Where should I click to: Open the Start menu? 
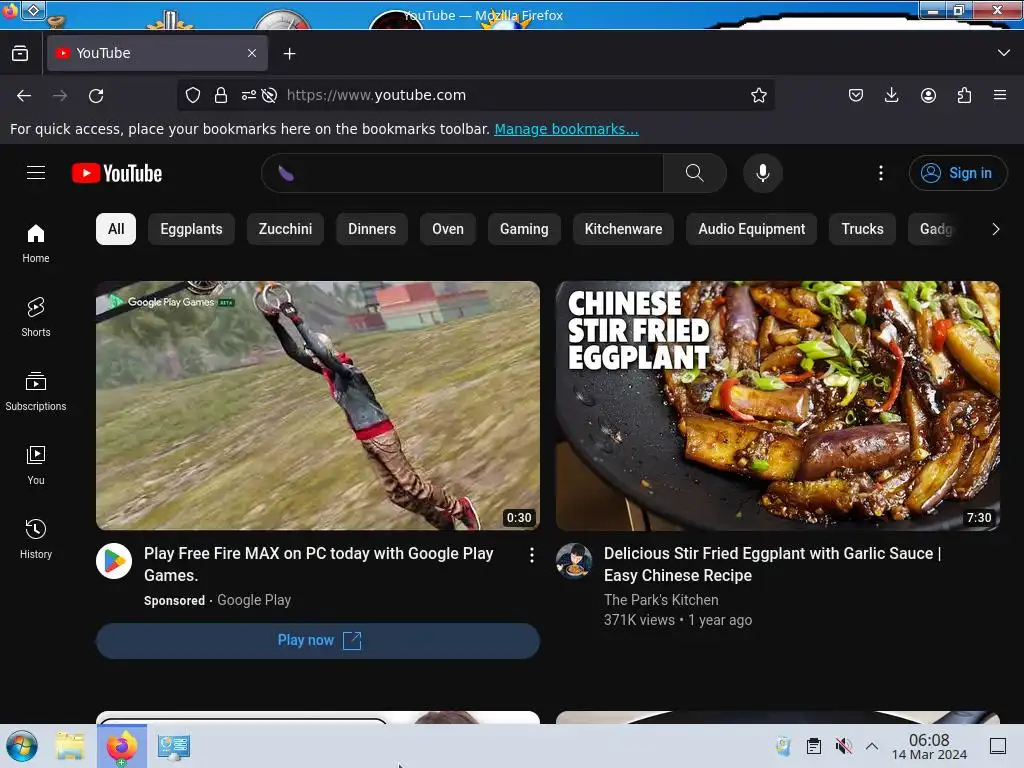tap(22, 746)
